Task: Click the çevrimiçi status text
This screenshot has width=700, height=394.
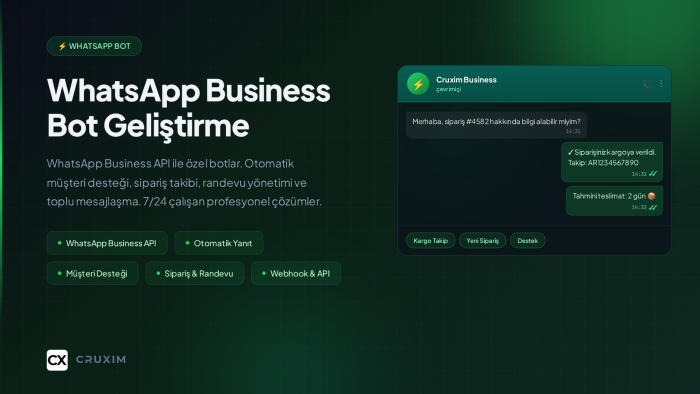Action: pyautogui.click(x=449, y=89)
